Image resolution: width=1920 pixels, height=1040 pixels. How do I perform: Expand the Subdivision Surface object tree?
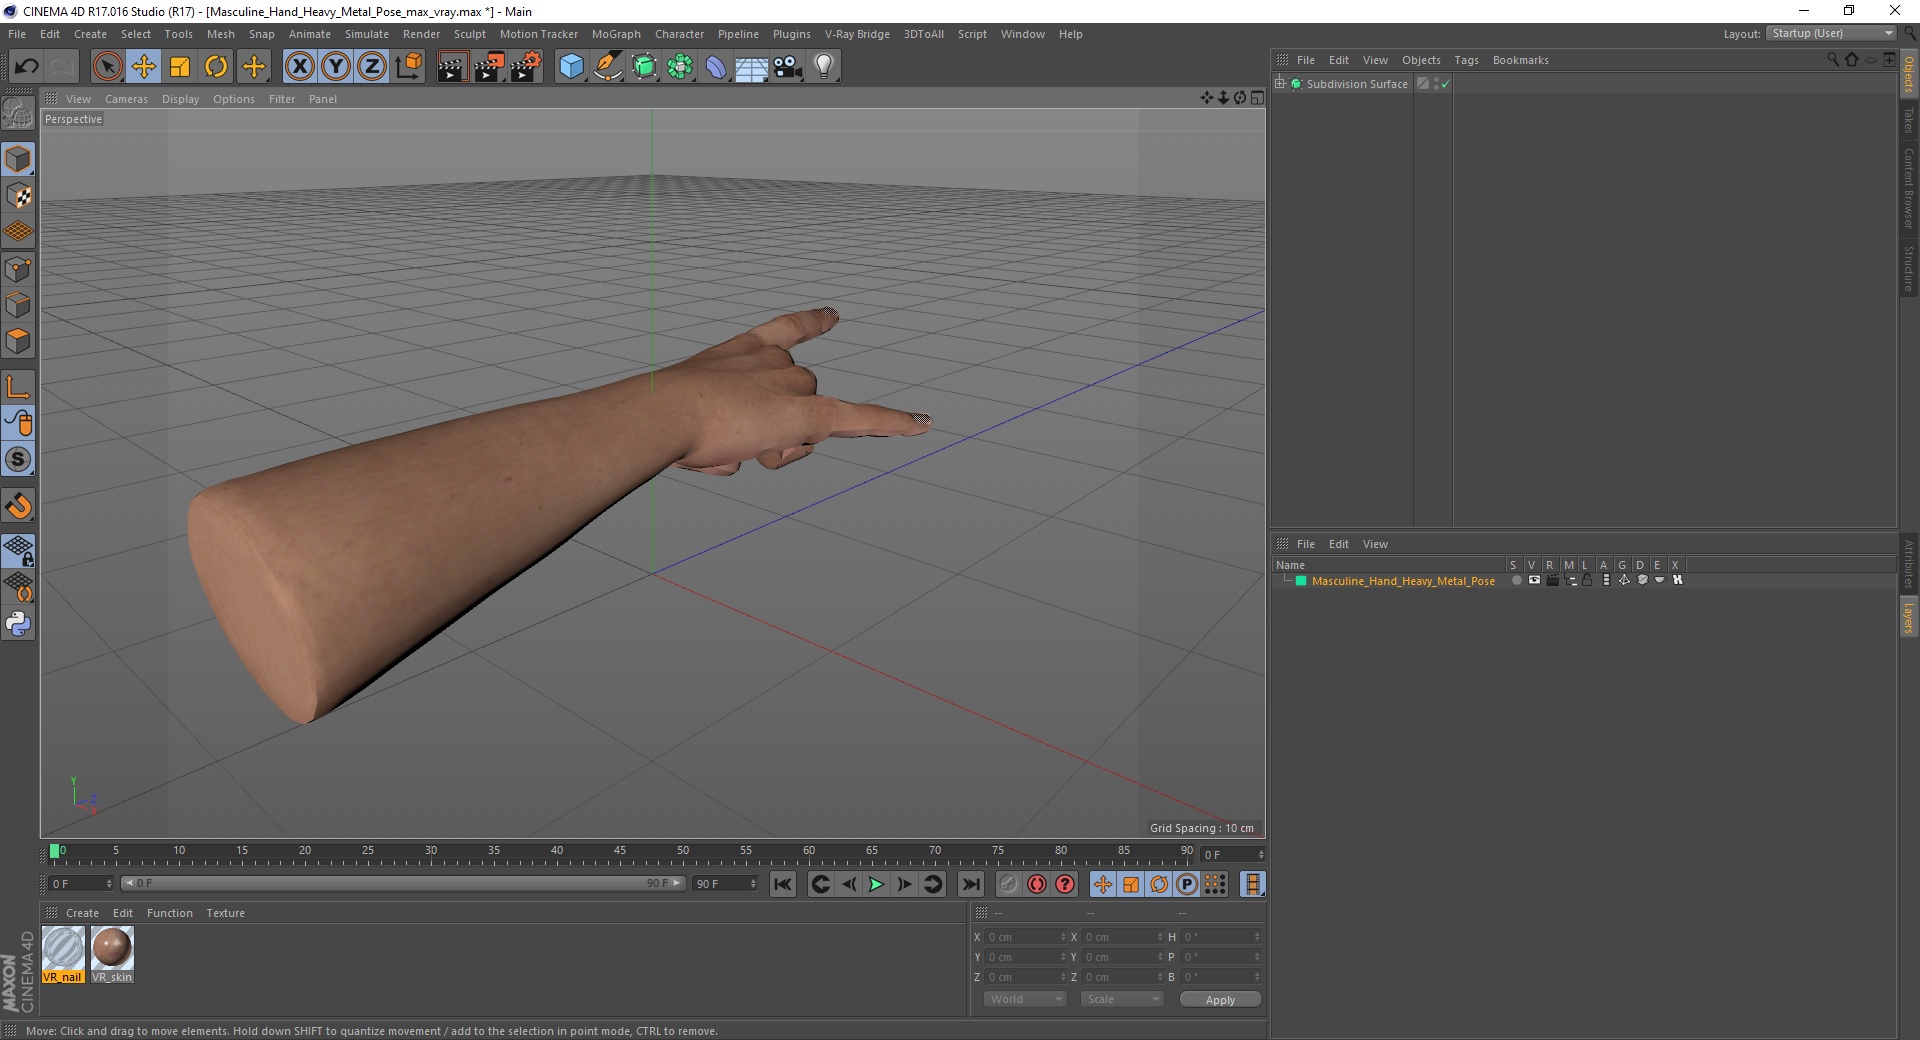coord(1280,84)
